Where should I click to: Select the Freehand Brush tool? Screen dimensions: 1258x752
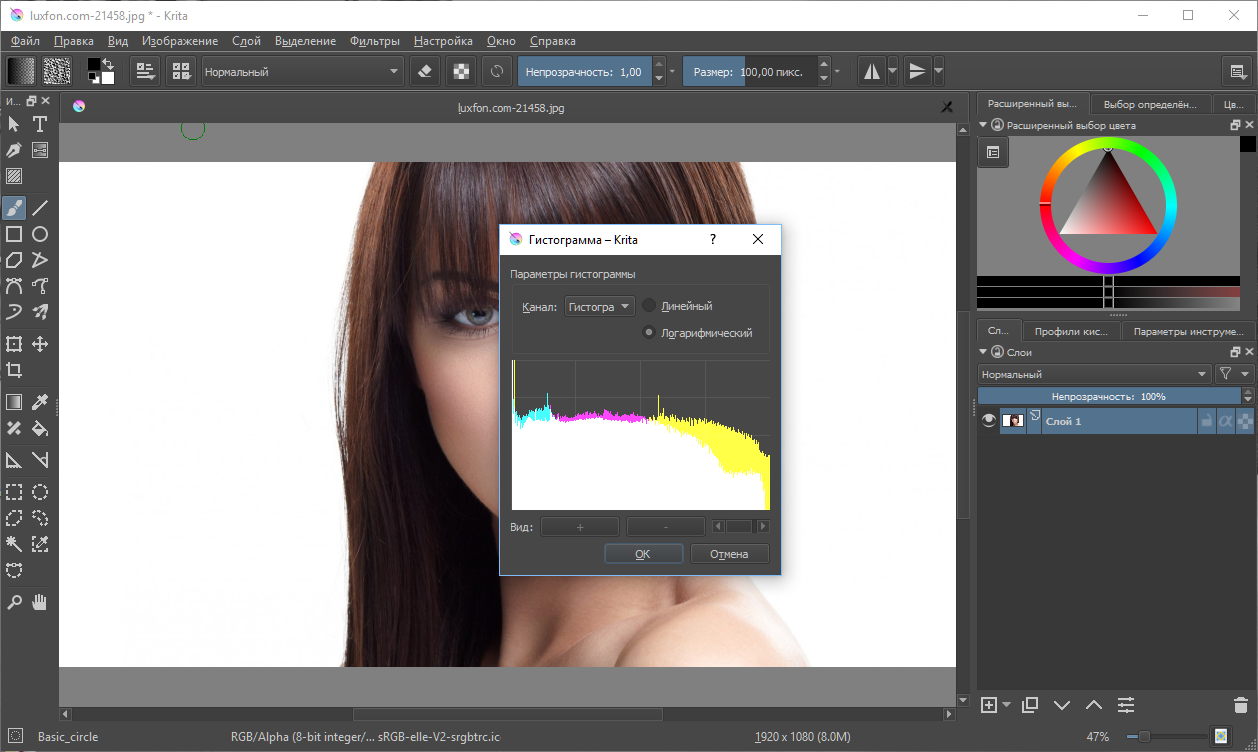[x=14, y=208]
